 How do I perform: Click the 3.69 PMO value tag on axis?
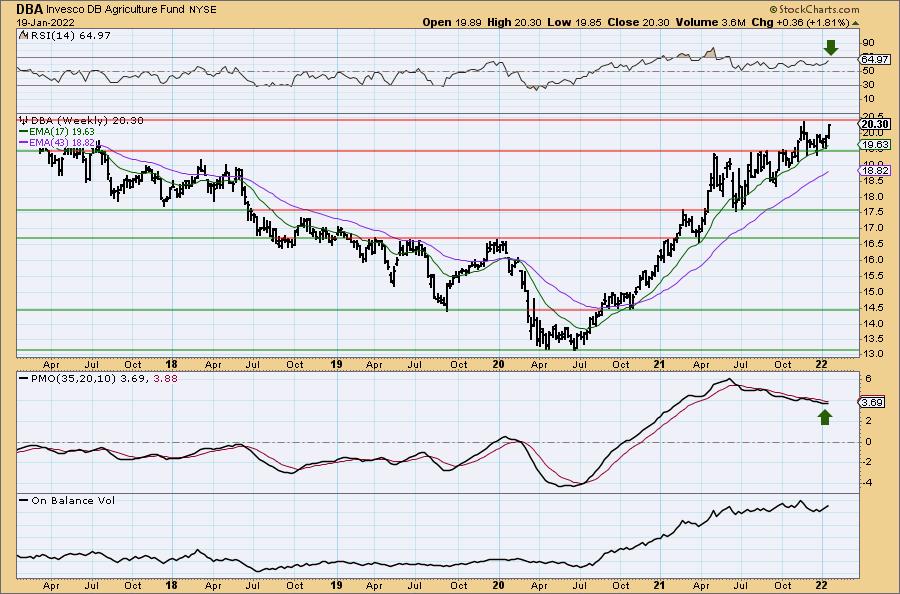[873, 402]
